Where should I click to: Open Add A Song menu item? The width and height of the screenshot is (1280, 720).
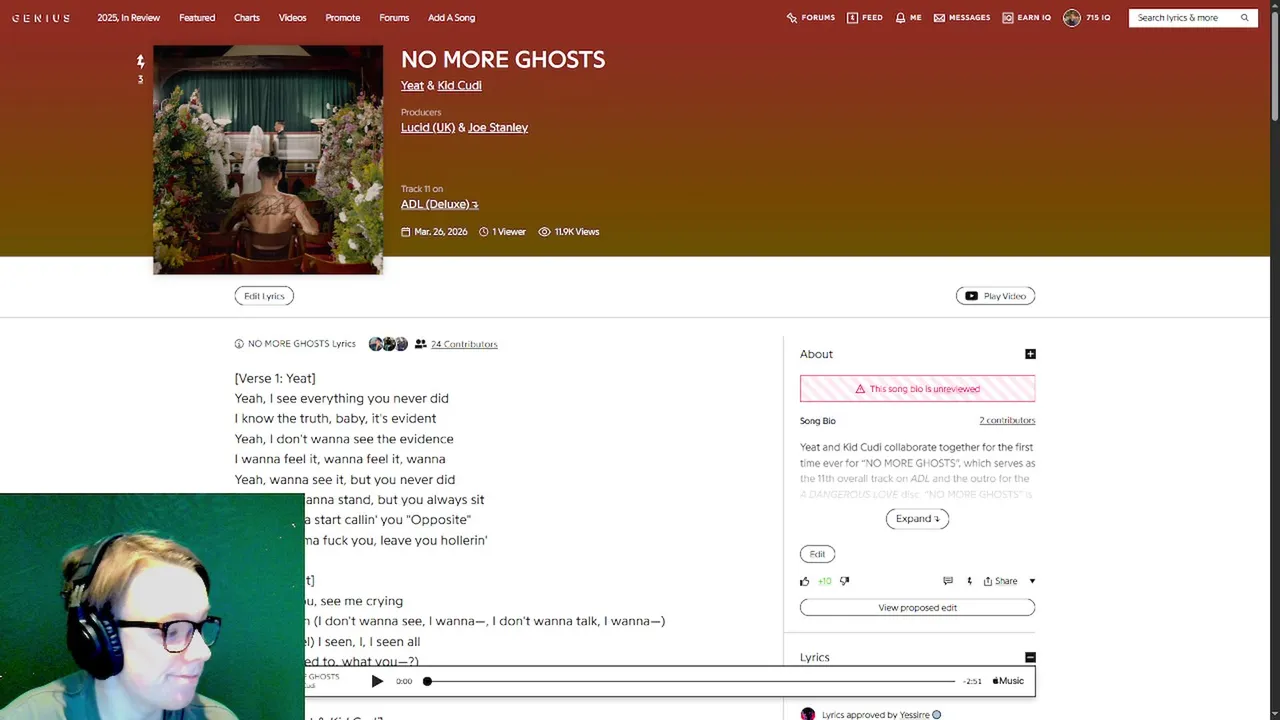click(x=451, y=18)
